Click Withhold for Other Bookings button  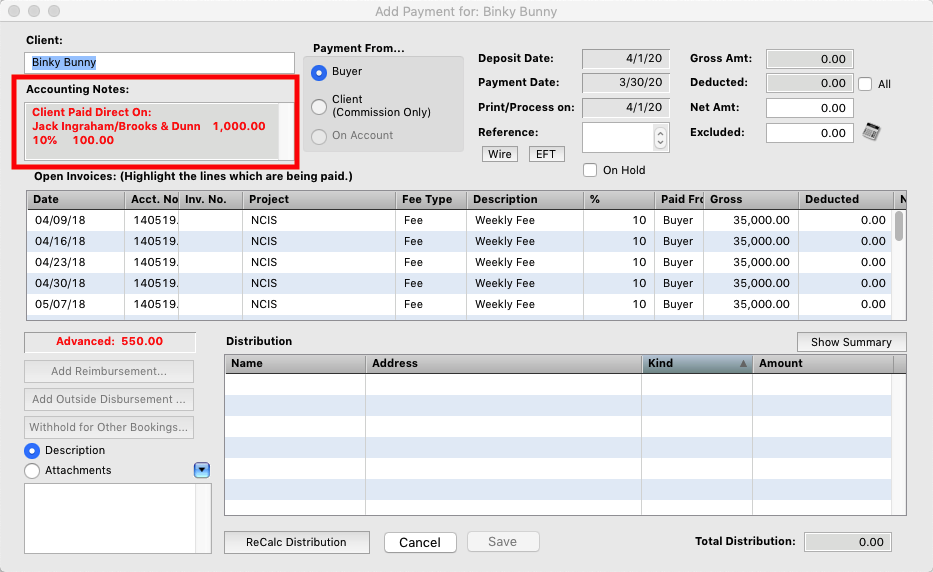click(x=109, y=427)
